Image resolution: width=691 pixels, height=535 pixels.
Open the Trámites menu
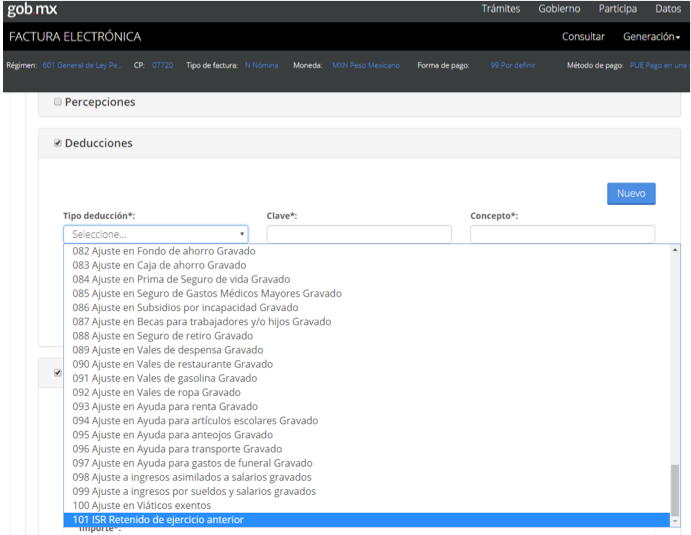pyautogui.click(x=501, y=9)
